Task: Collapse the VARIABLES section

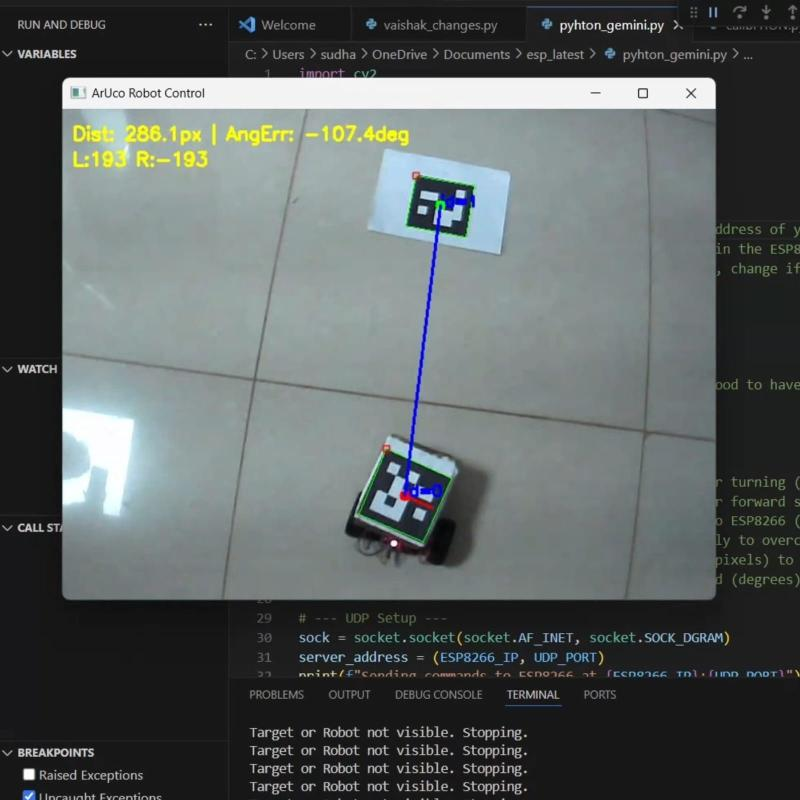Action: pyautogui.click(x=7, y=54)
